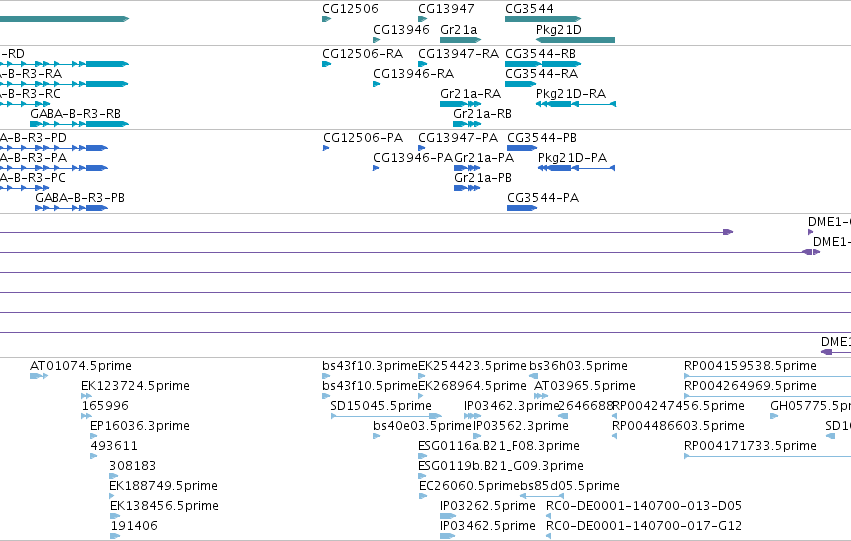Viewport: 851px width, 541px height.
Task: Click the CG13947-RA transcript label
Action: [459, 54]
